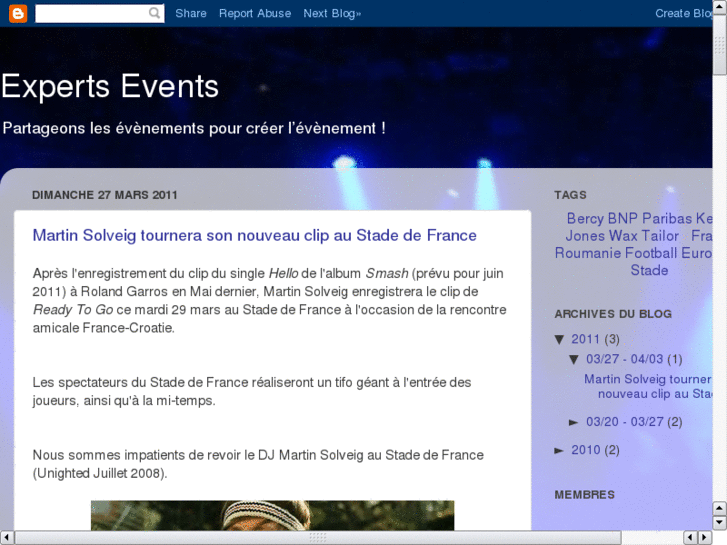Click the DIMANCHE 27 MARS 2011 date header
Image resolution: width=727 pixels, height=545 pixels.
[105, 195]
